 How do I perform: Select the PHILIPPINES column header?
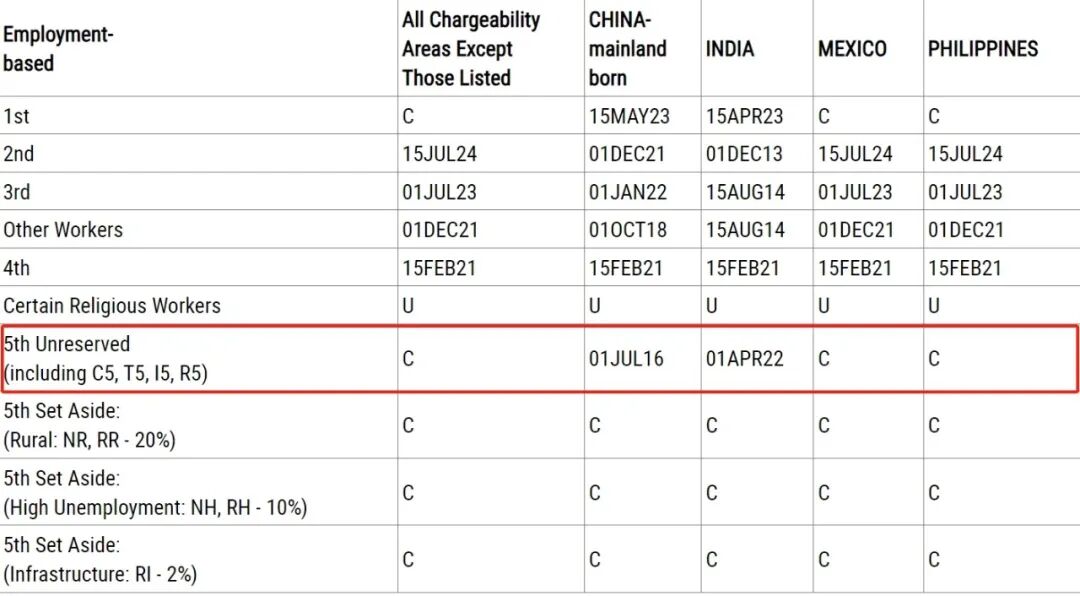(x=983, y=48)
